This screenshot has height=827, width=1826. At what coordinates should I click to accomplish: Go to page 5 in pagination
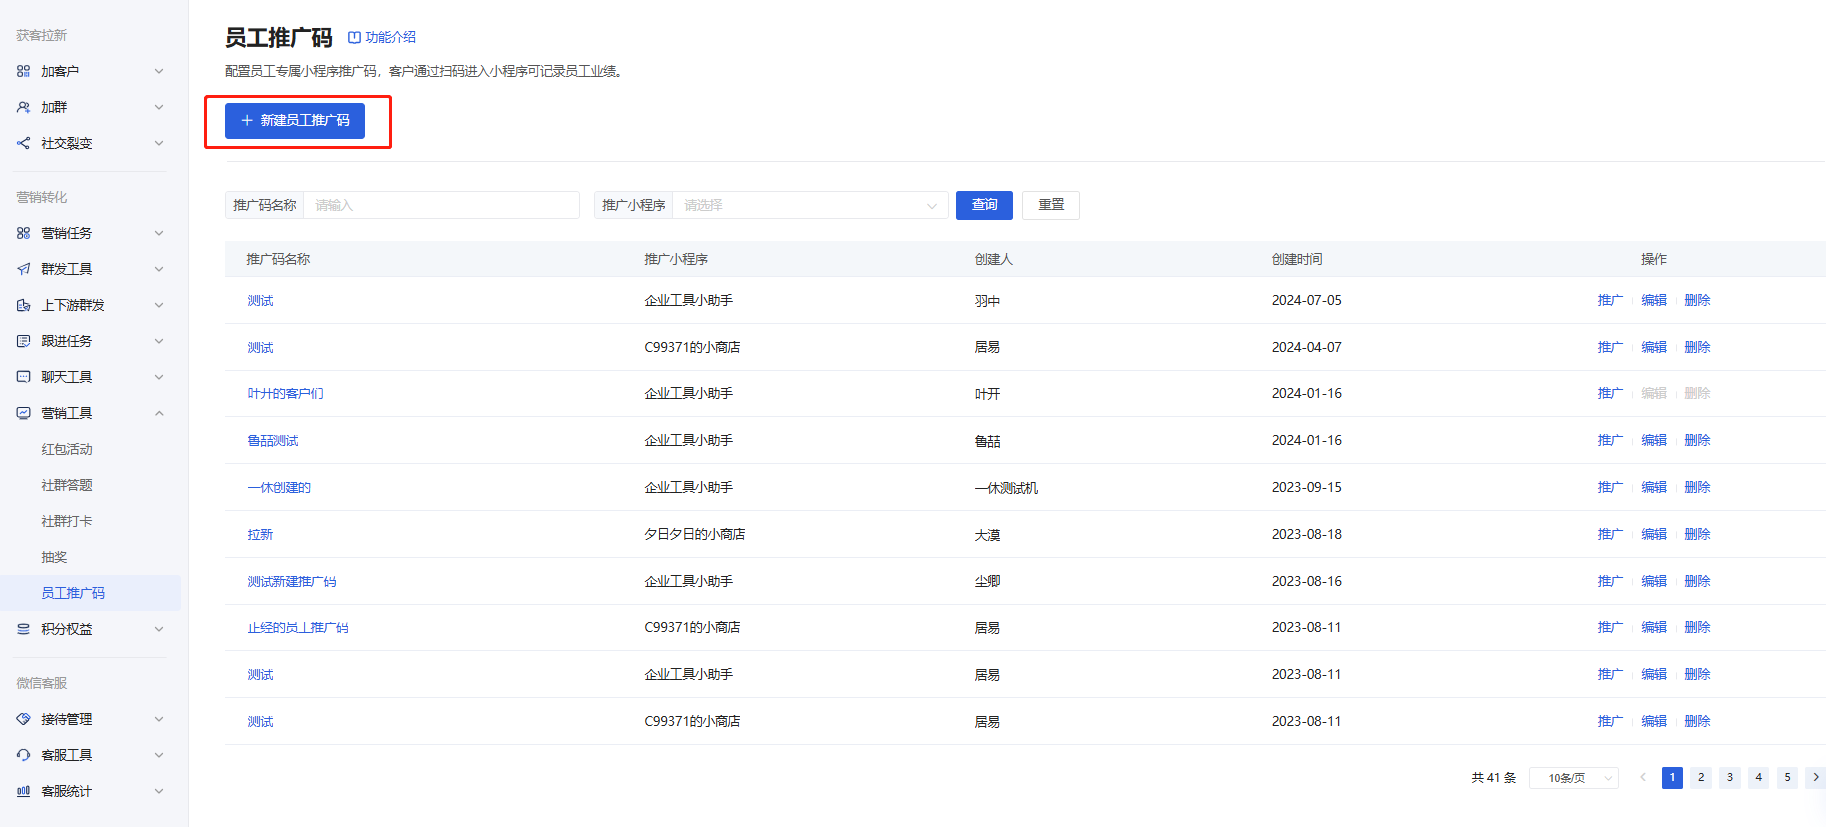(1787, 777)
